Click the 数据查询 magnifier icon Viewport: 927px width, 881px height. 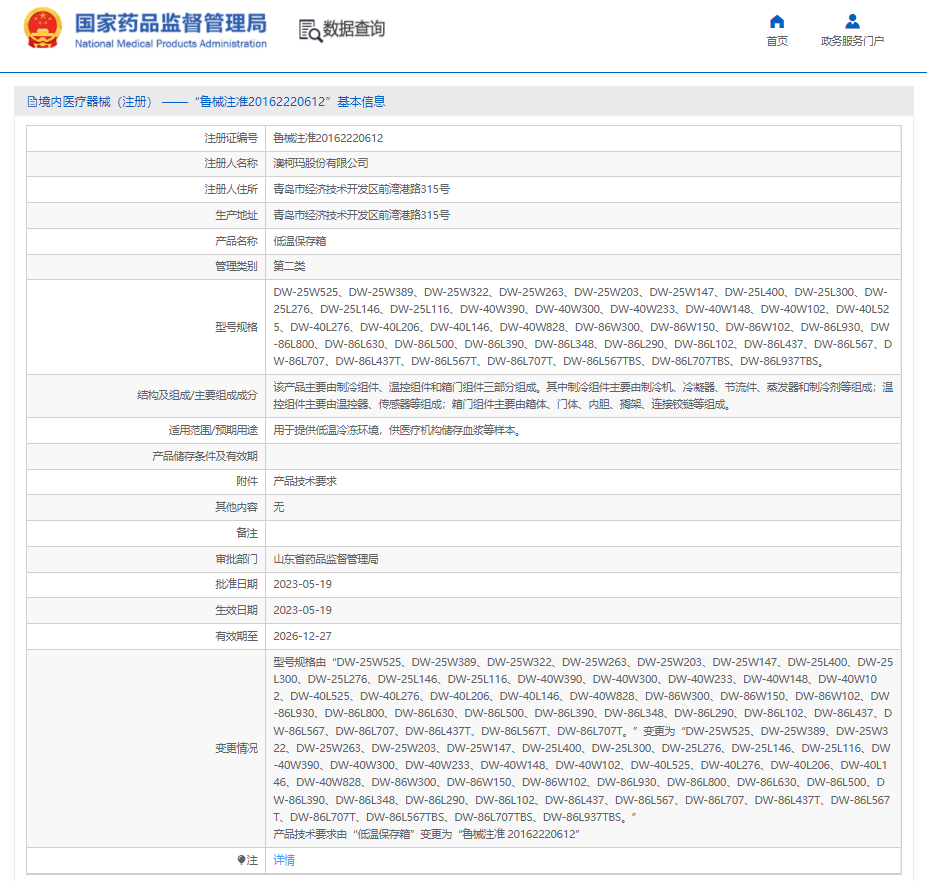[x=308, y=31]
